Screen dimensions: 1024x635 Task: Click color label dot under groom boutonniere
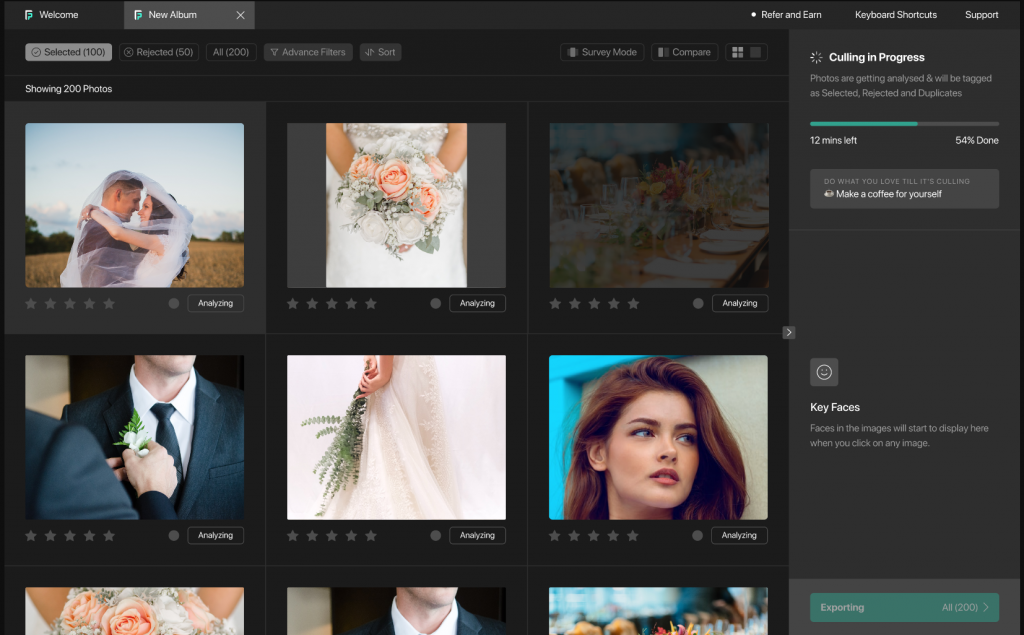coord(174,535)
